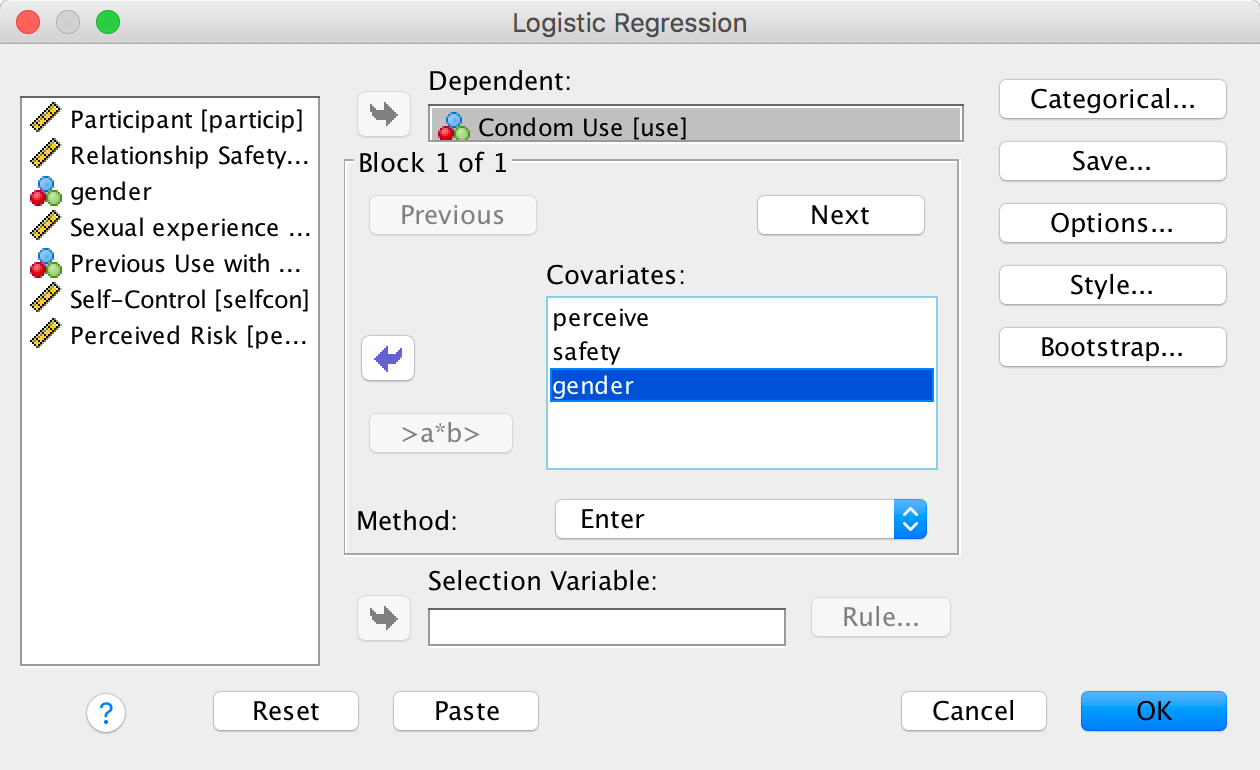Open help with the question mark icon
The width and height of the screenshot is (1260, 770).
(106, 713)
